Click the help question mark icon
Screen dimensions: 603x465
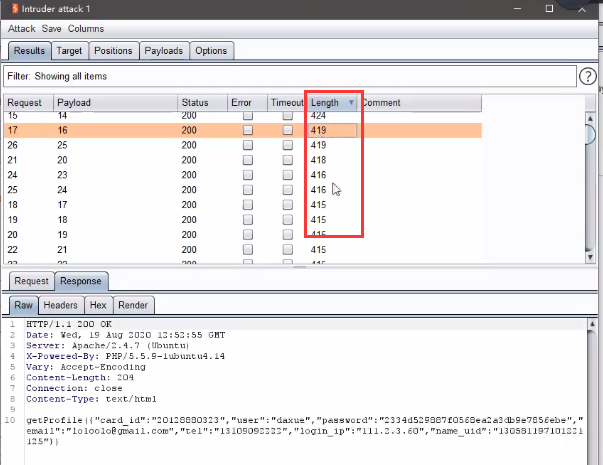pyautogui.click(x=588, y=77)
